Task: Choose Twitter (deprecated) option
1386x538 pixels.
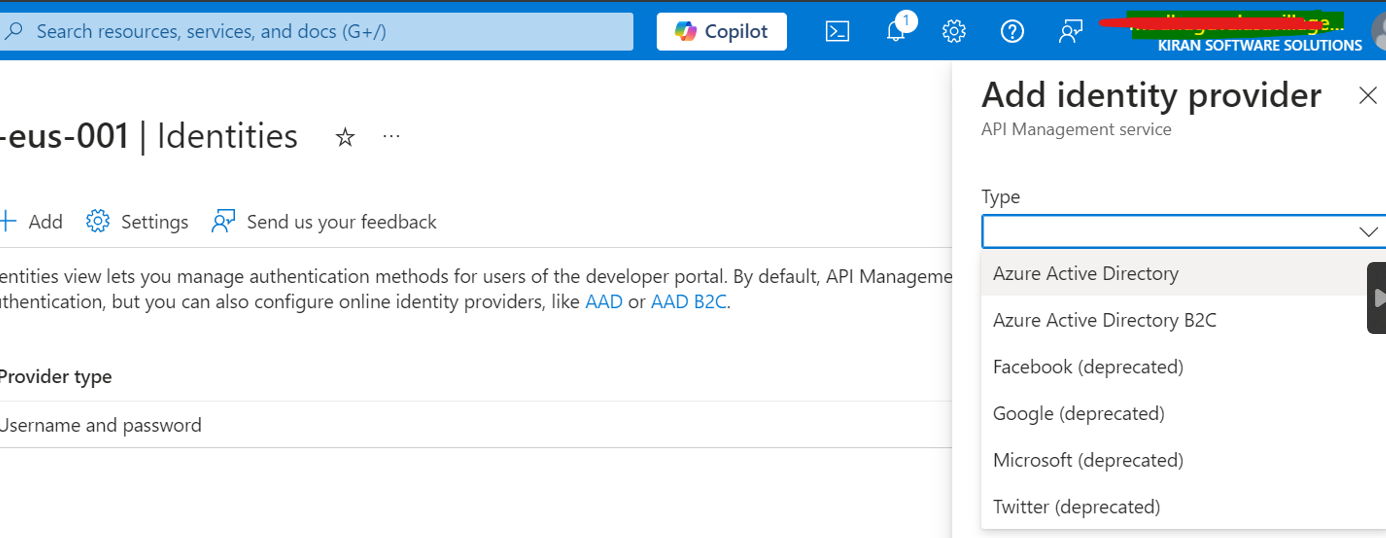Action: pyautogui.click(x=1183, y=507)
